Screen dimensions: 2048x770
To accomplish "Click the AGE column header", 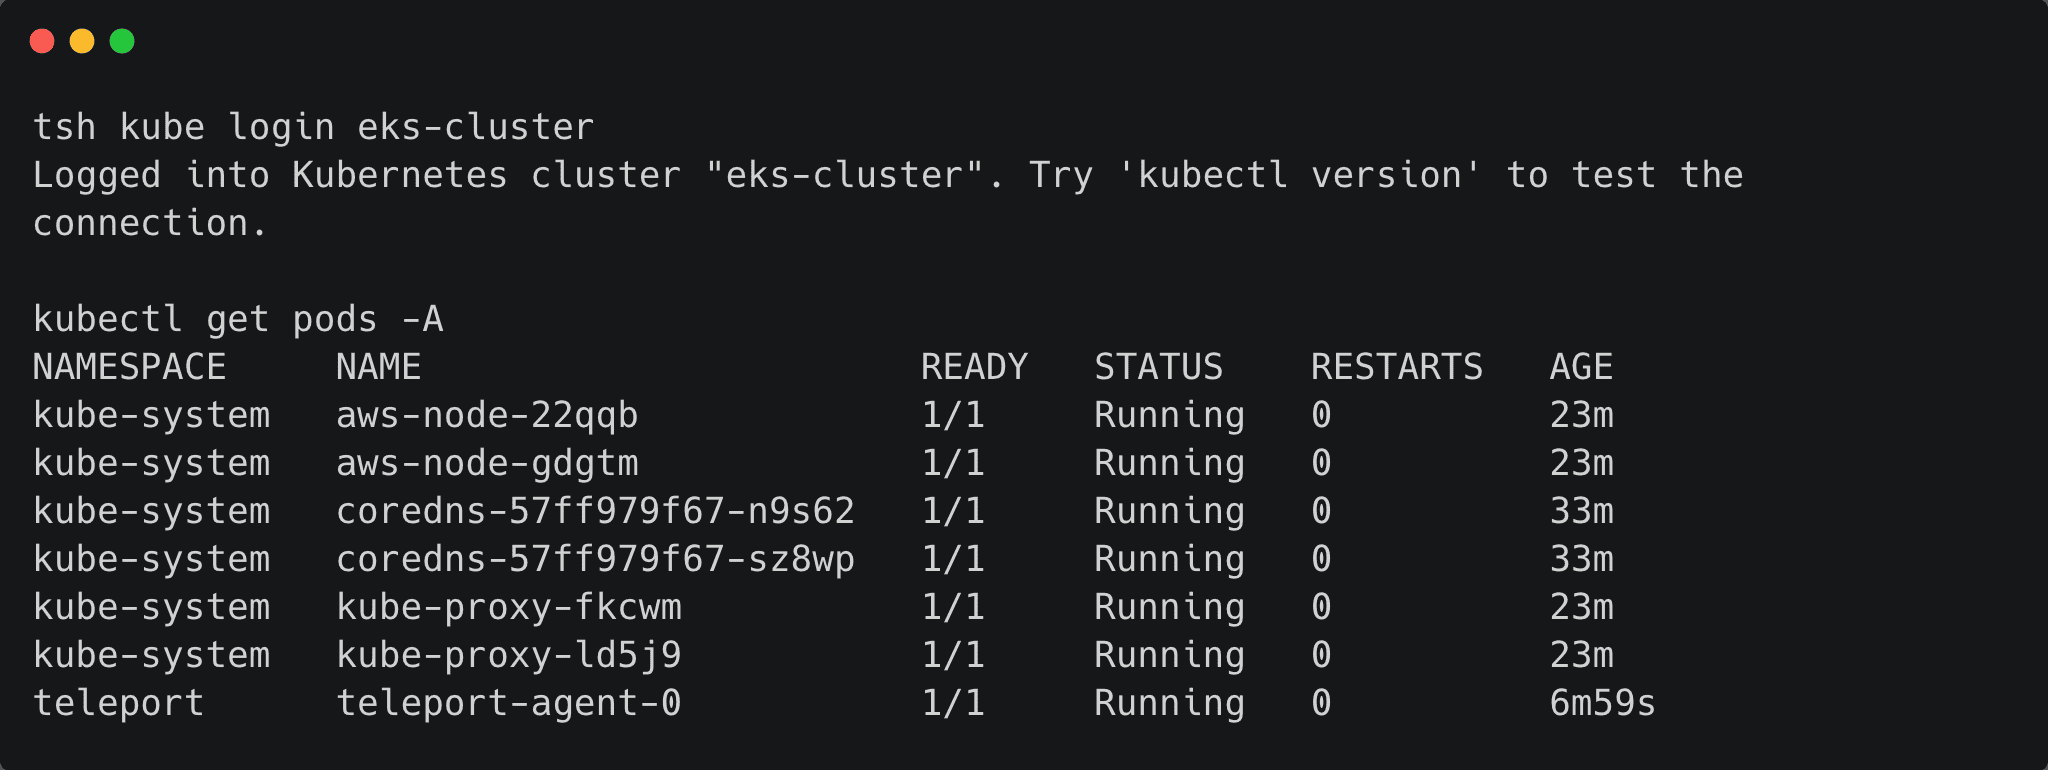I will [1581, 367].
